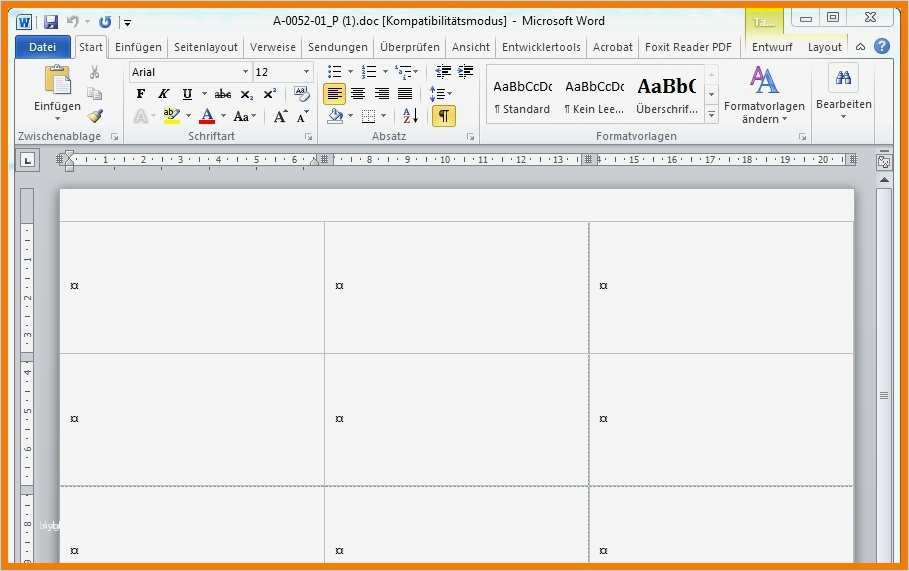This screenshot has width=909, height=571.
Task: Open the font size 12 dropdown
Action: tap(306, 72)
